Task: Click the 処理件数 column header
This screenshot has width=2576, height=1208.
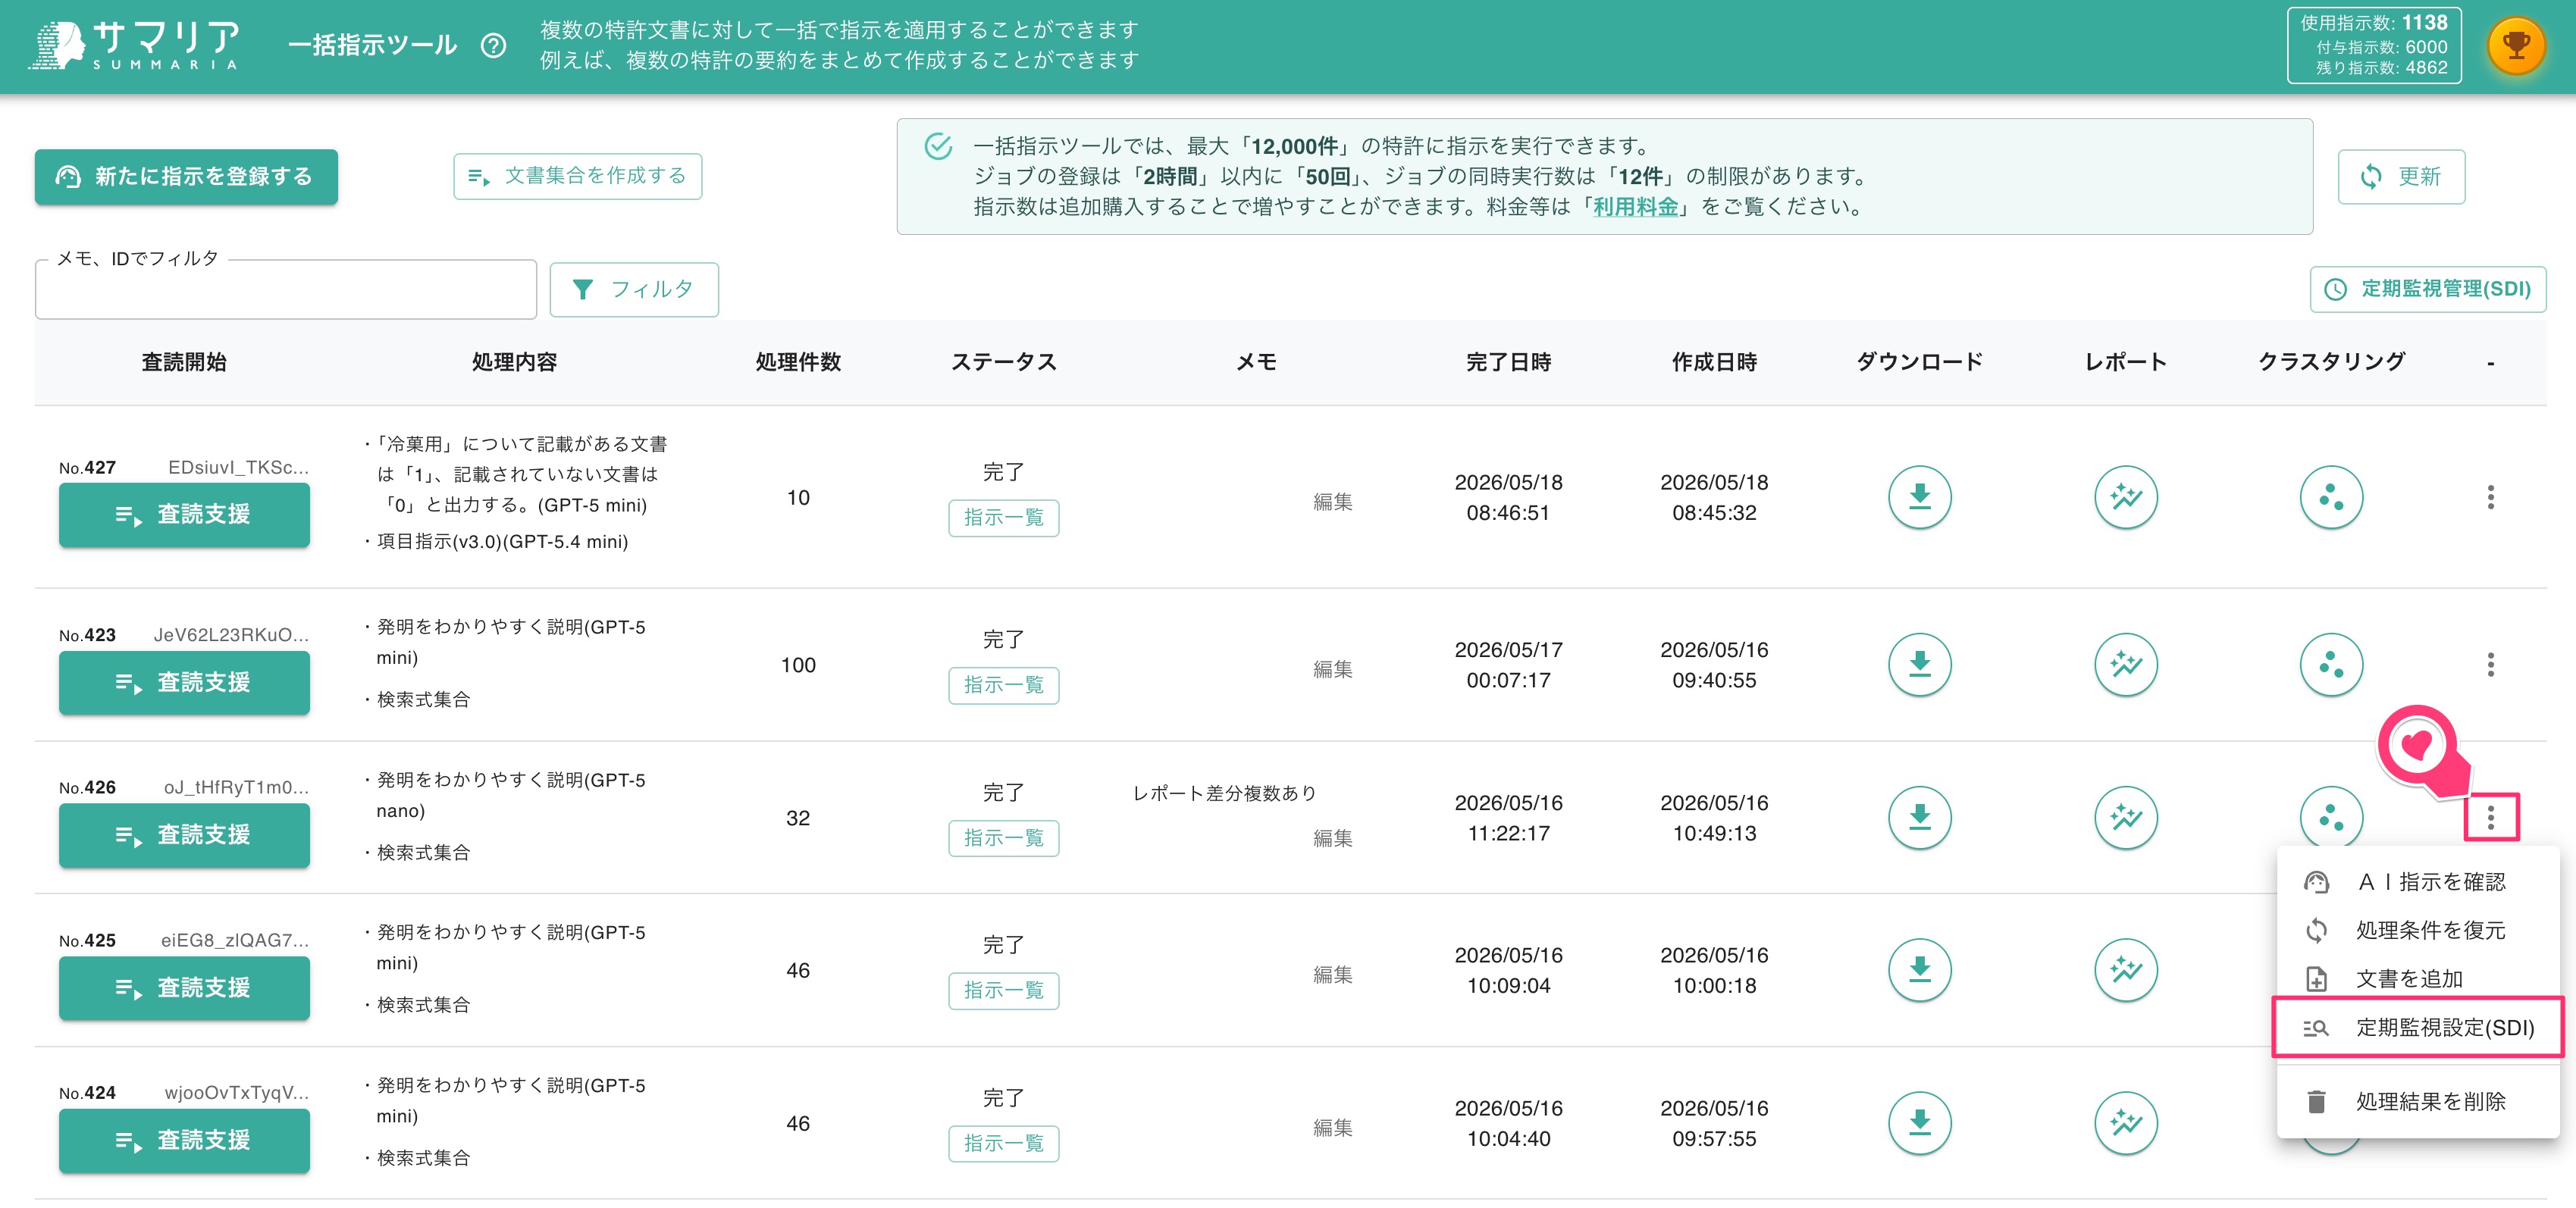Action: click(797, 362)
